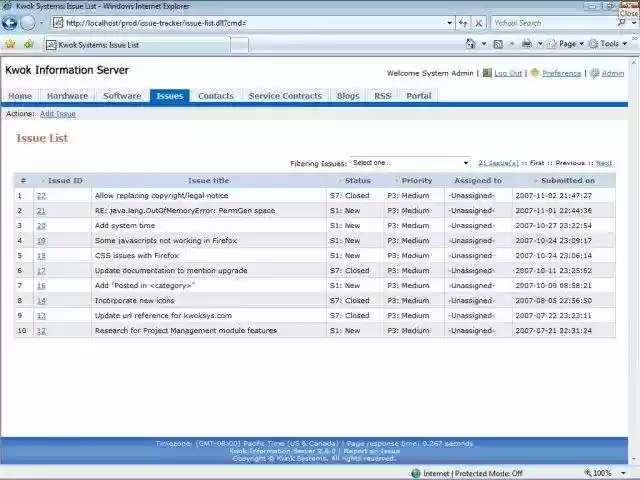This screenshot has height=480, width=640.
Task: Click the Add Issue link
Action: (58, 114)
